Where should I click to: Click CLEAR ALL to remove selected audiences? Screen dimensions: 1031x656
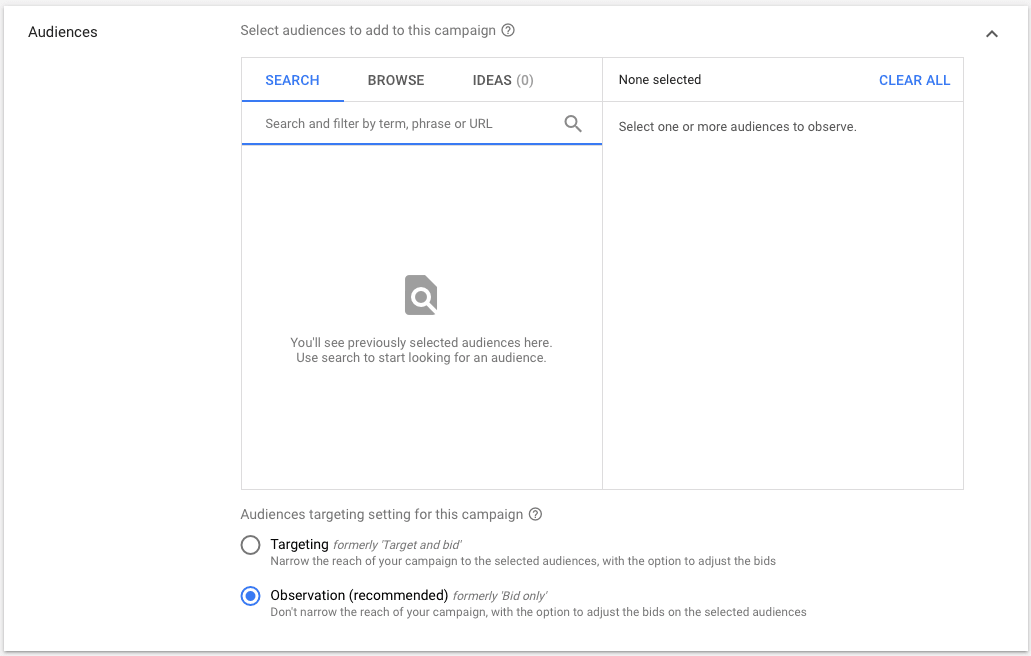pyautogui.click(x=914, y=80)
